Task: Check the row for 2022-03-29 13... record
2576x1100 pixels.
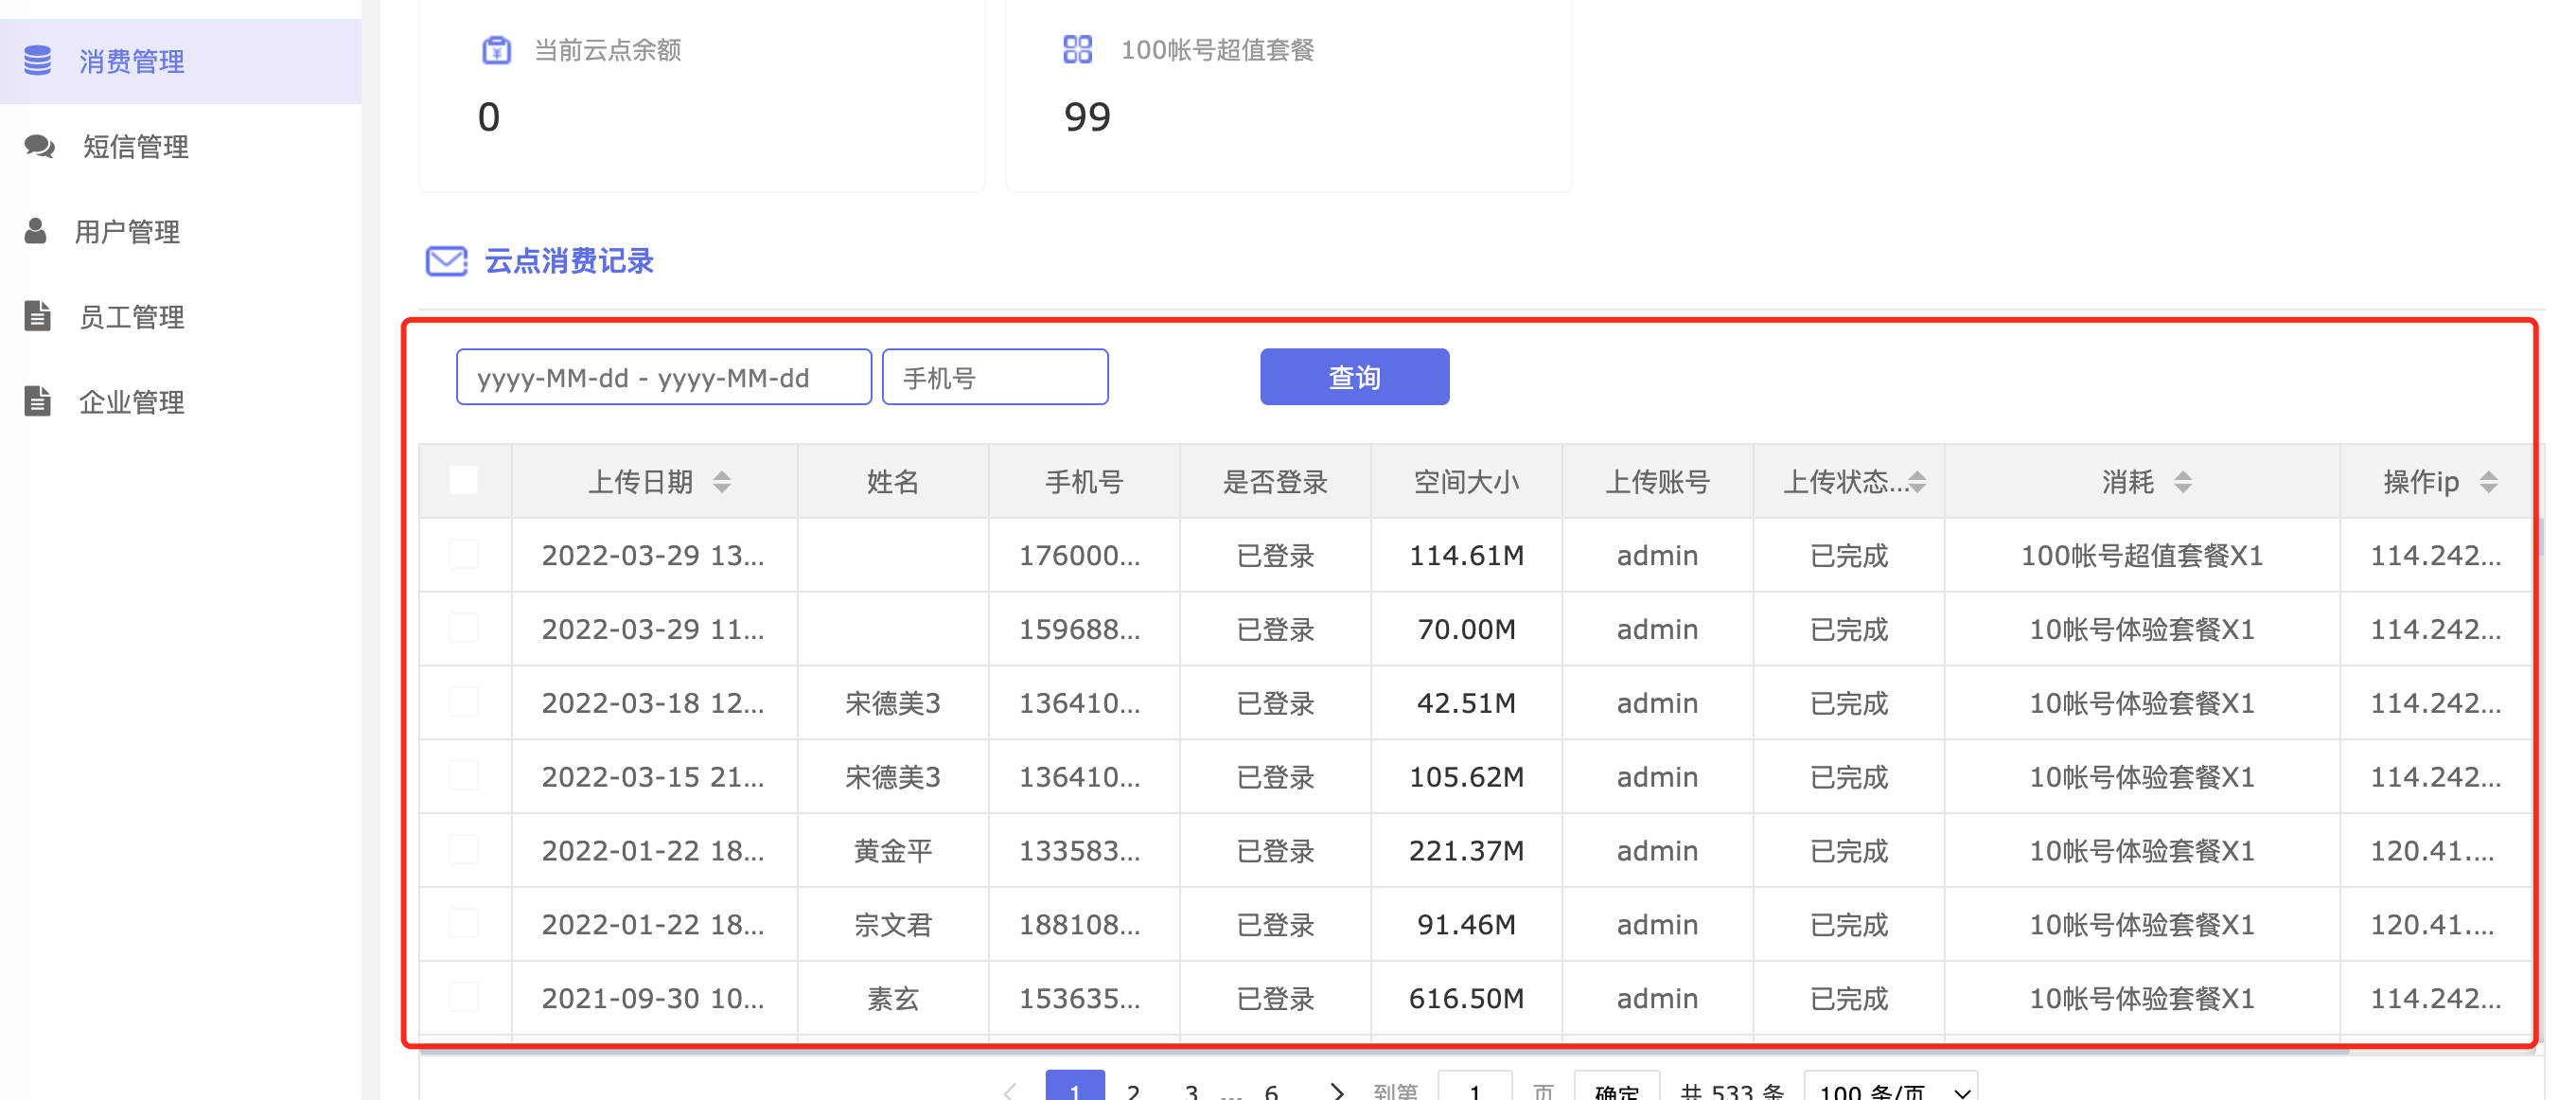Action: (x=464, y=554)
